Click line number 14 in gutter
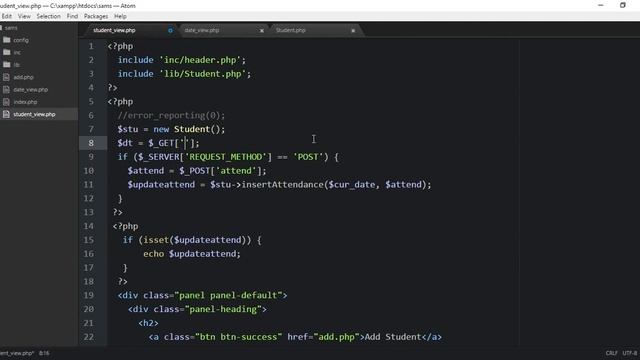This screenshot has width=640, height=360. (89, 226)
